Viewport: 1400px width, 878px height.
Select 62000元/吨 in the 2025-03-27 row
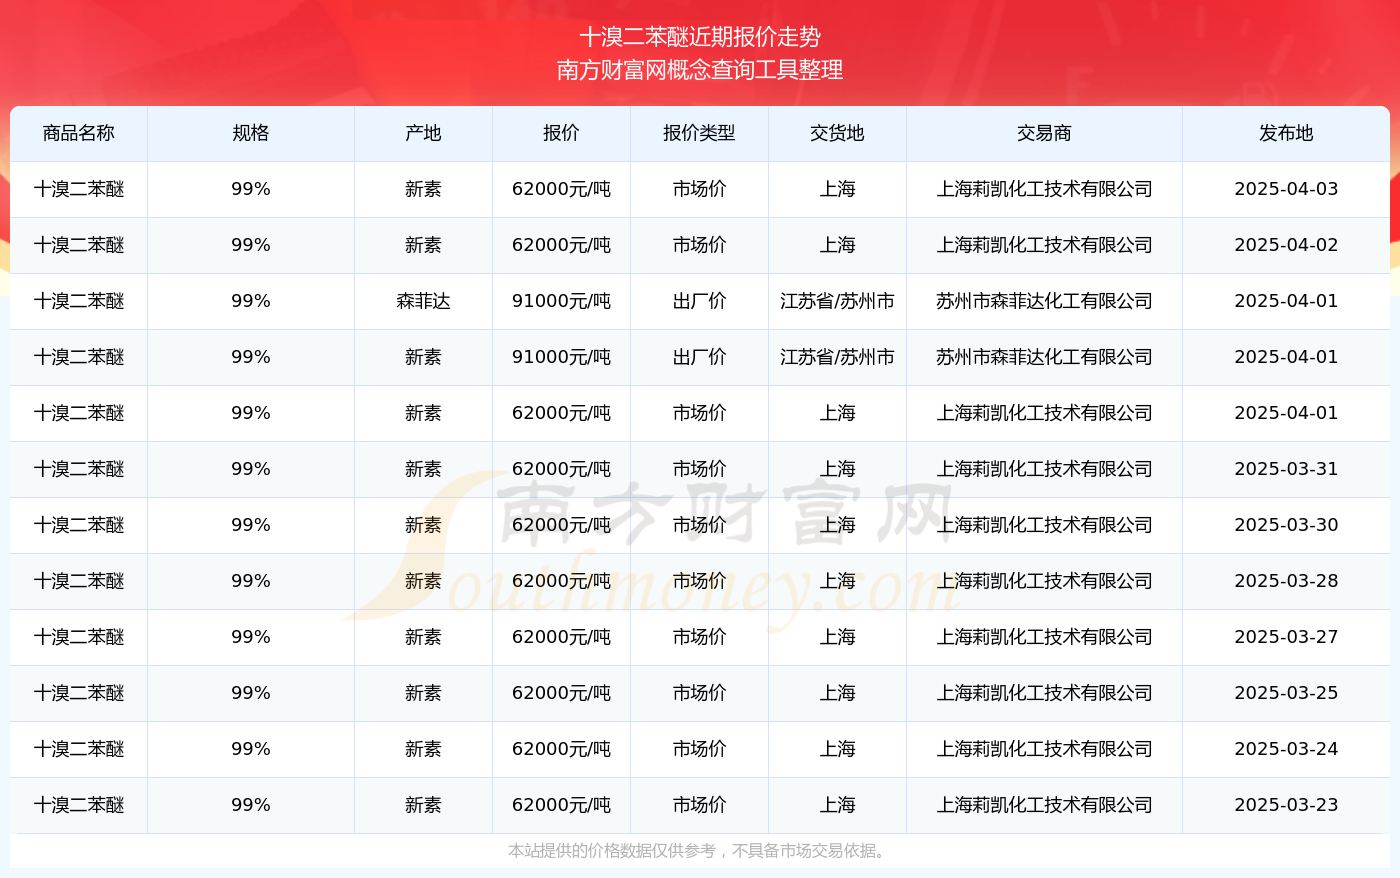(x=561, y=637)
